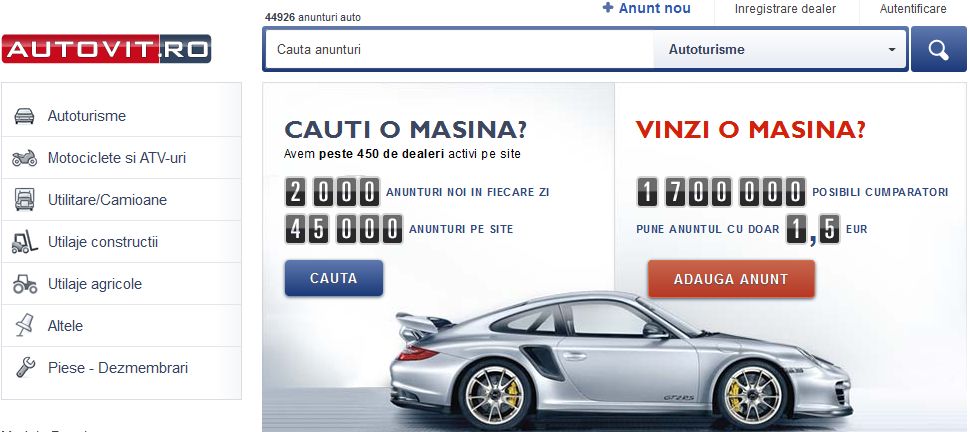This screenshot has width=970, height=432.
Task: Click the motorcycle icon in sidebar
Action: click(24, 158)
